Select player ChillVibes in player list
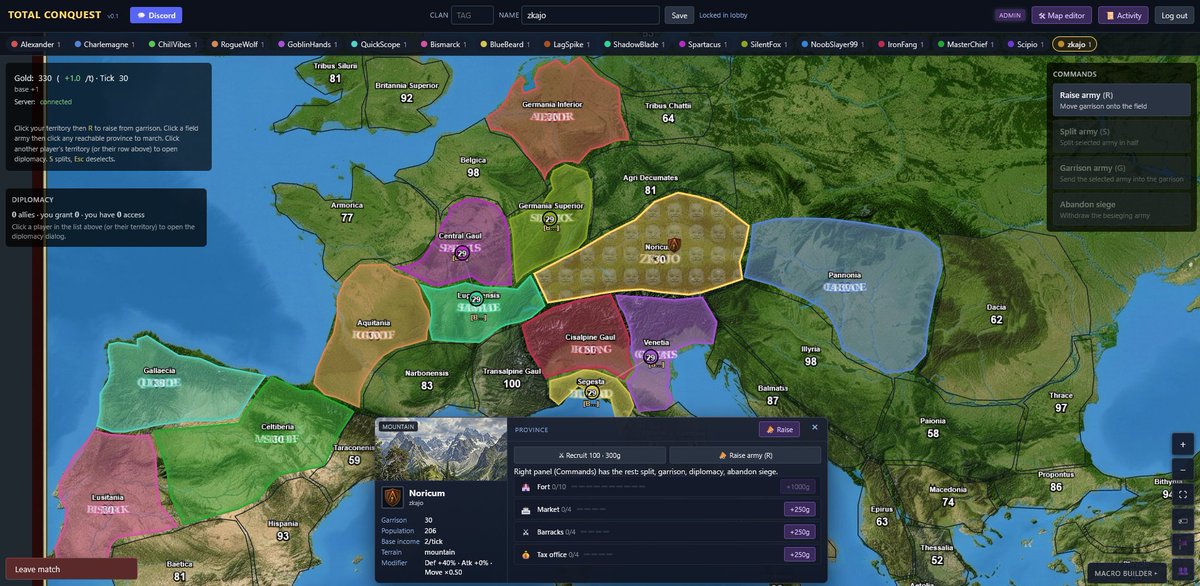Viewport: 1200px width, 586px height. pyautogui.click(x=173, y=44)
